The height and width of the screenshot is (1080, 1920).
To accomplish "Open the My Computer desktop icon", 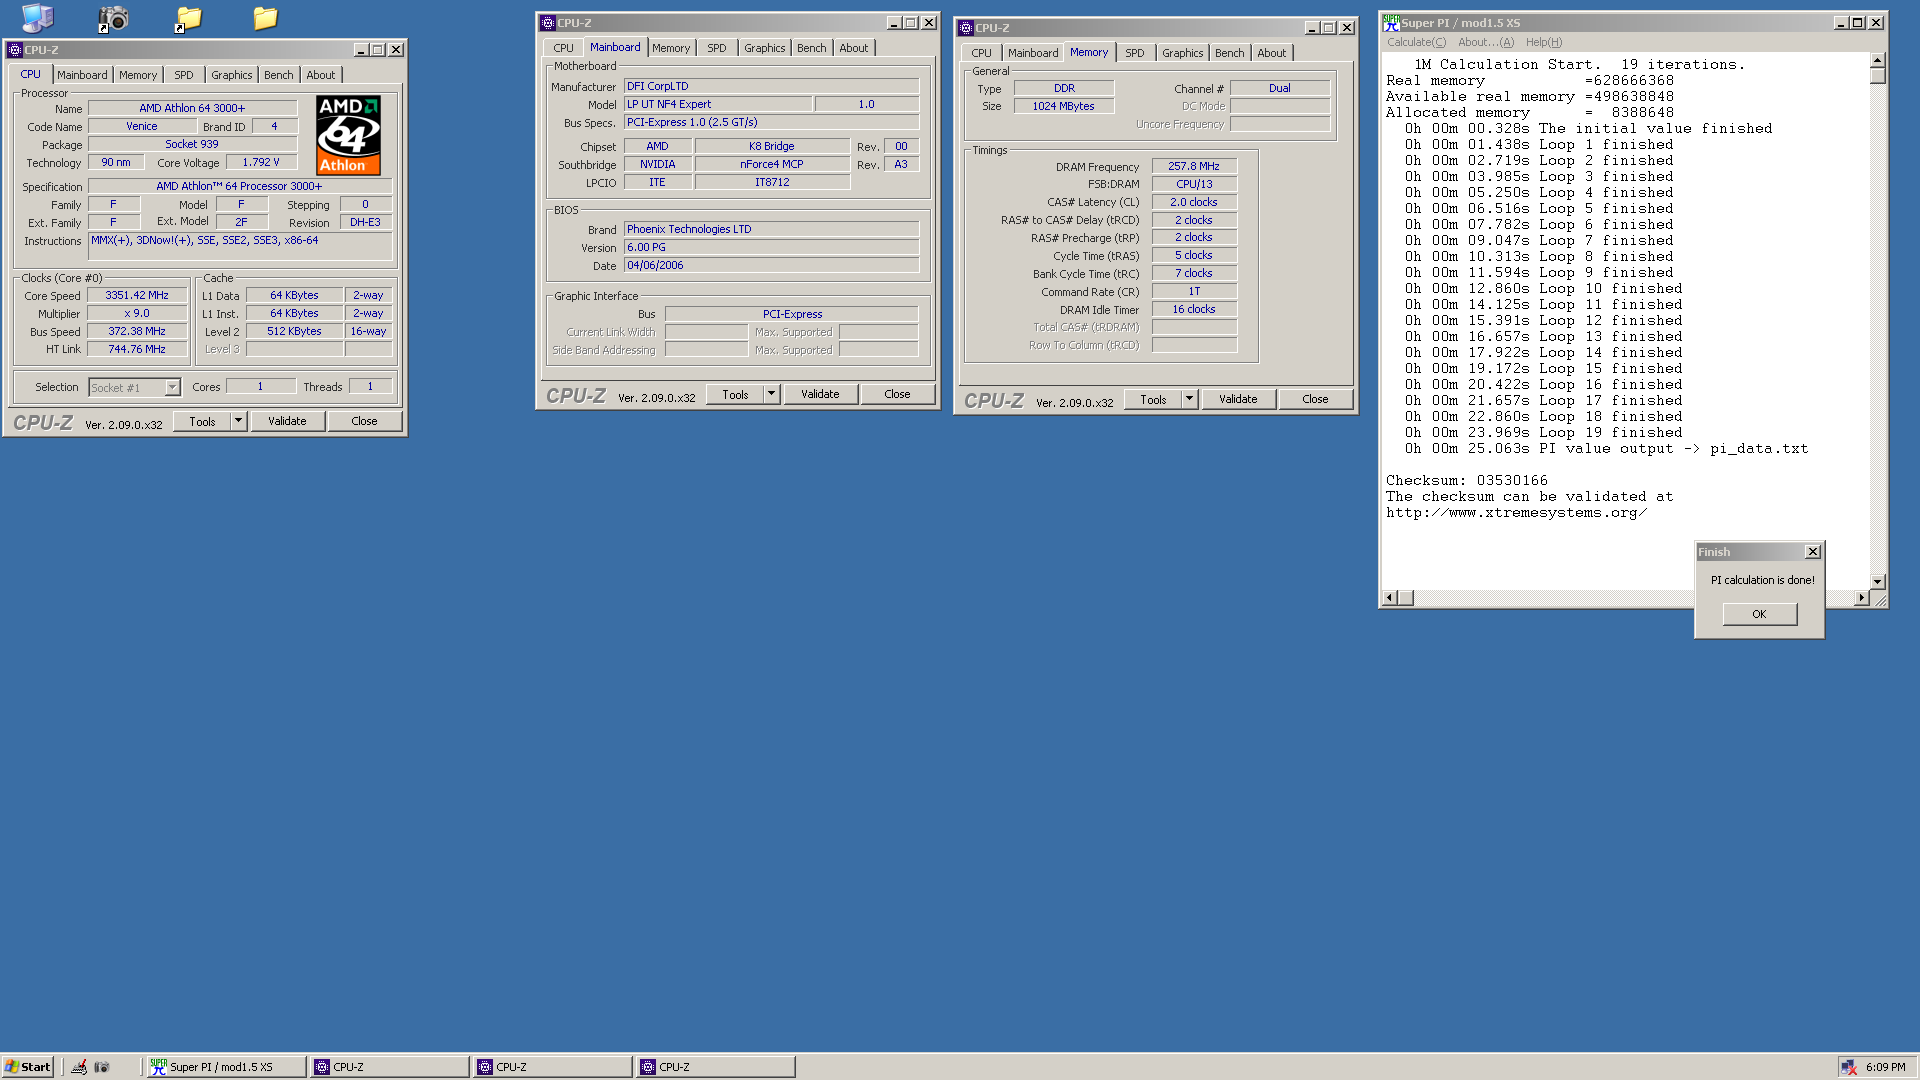I will pos(38,18).
